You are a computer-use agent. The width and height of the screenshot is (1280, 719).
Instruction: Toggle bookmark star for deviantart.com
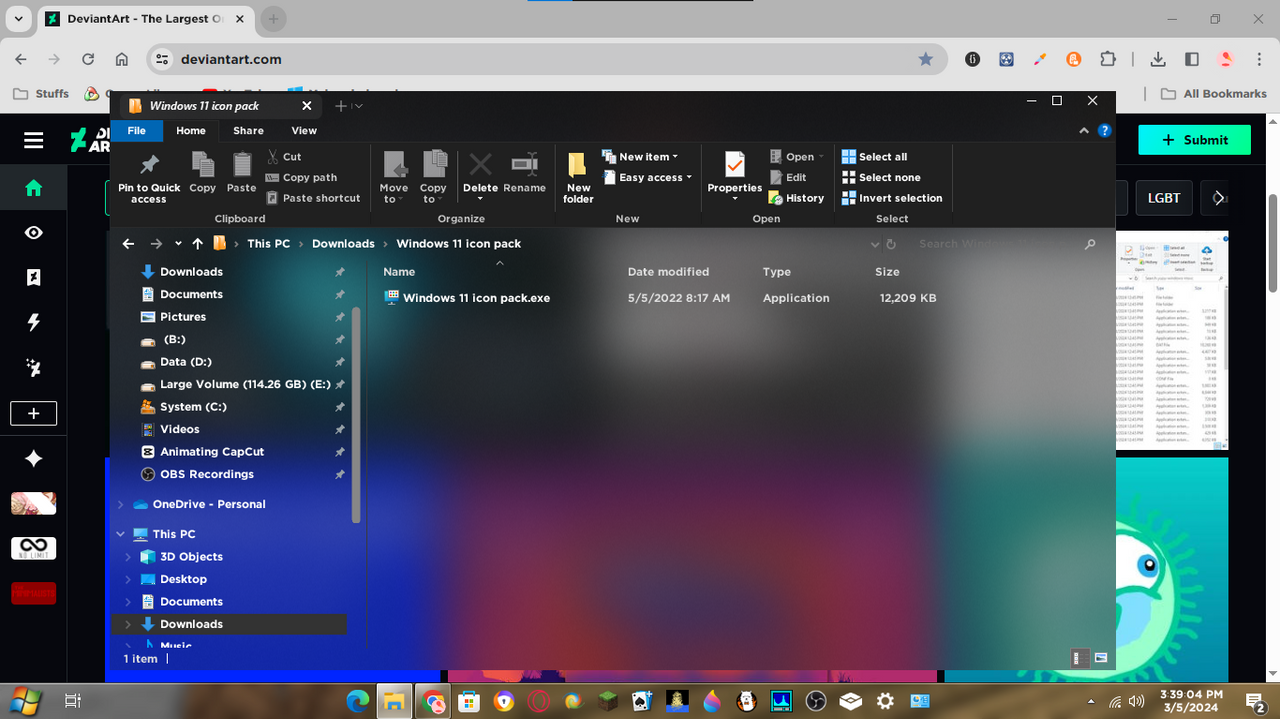point(926,59)
